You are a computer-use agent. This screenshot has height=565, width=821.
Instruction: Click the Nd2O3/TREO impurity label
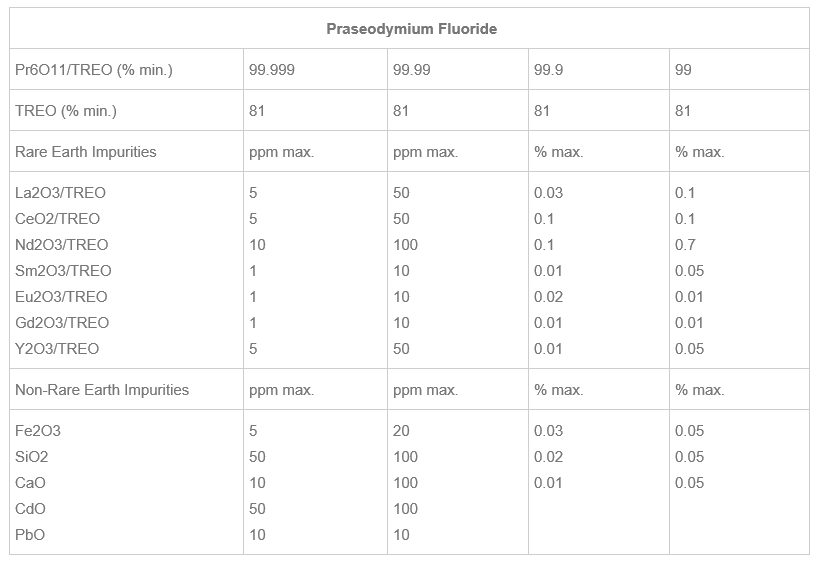62,245
